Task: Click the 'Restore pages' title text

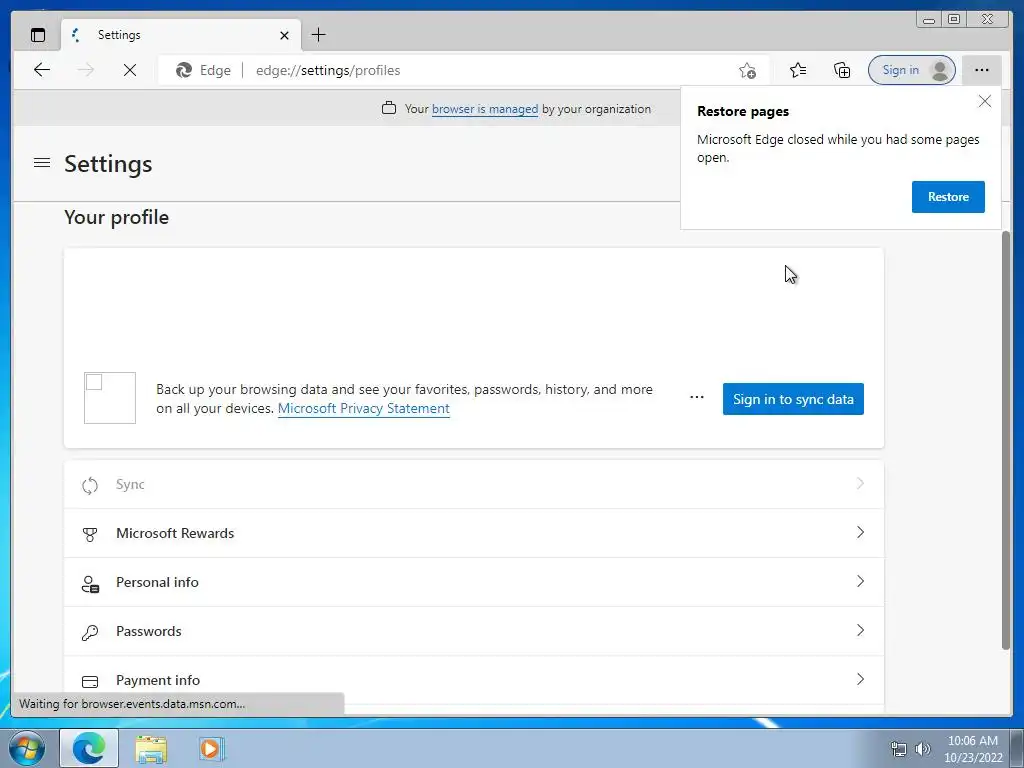Action: (743, 112)
